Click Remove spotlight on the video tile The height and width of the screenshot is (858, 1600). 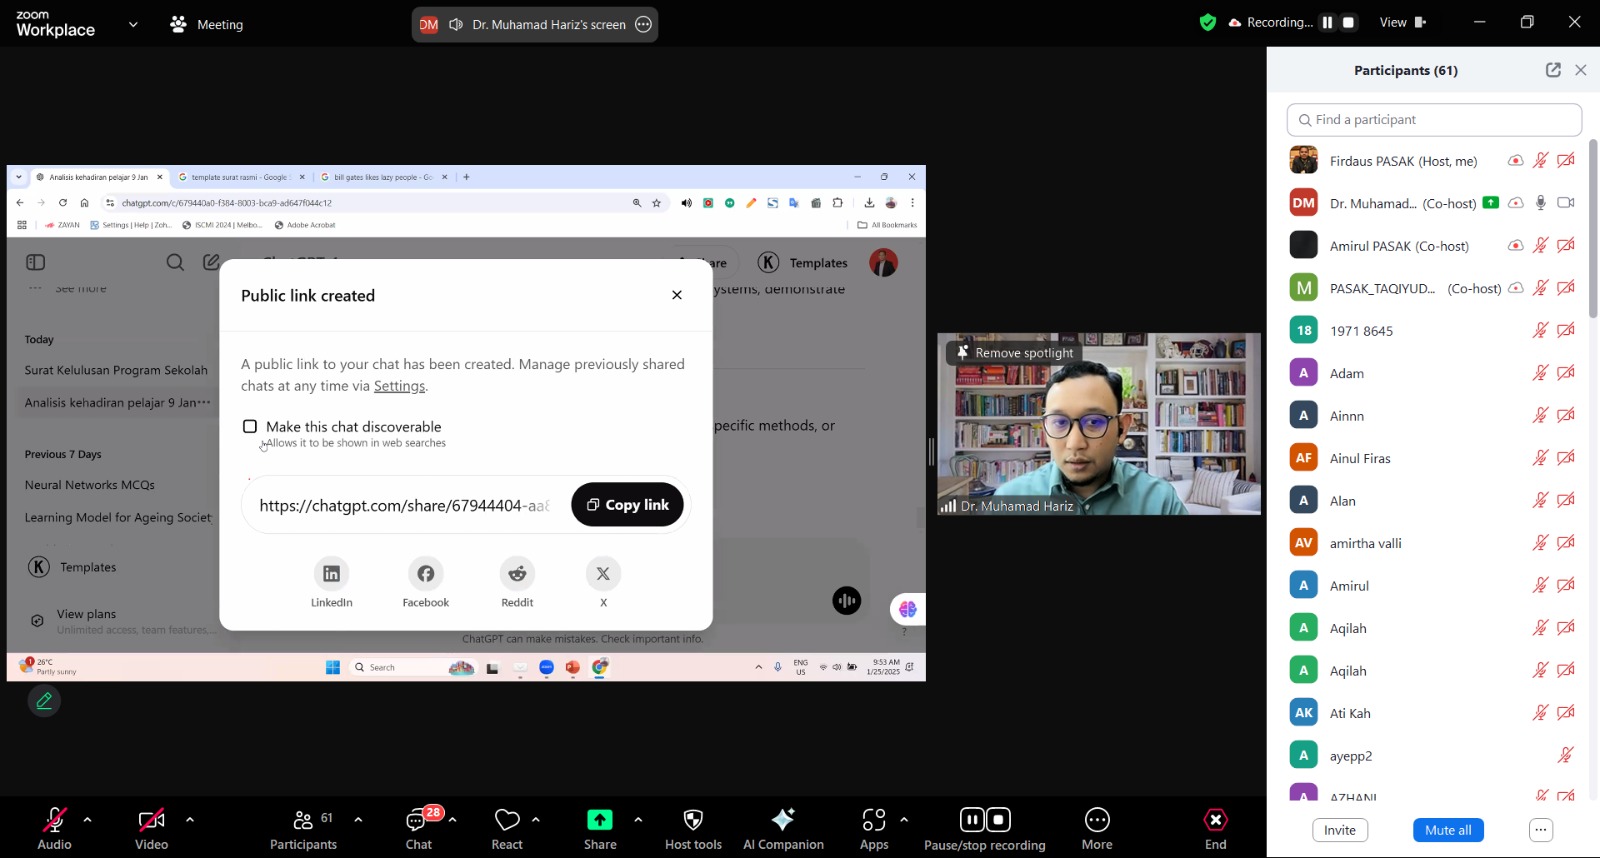click(x=1014, y=353)
